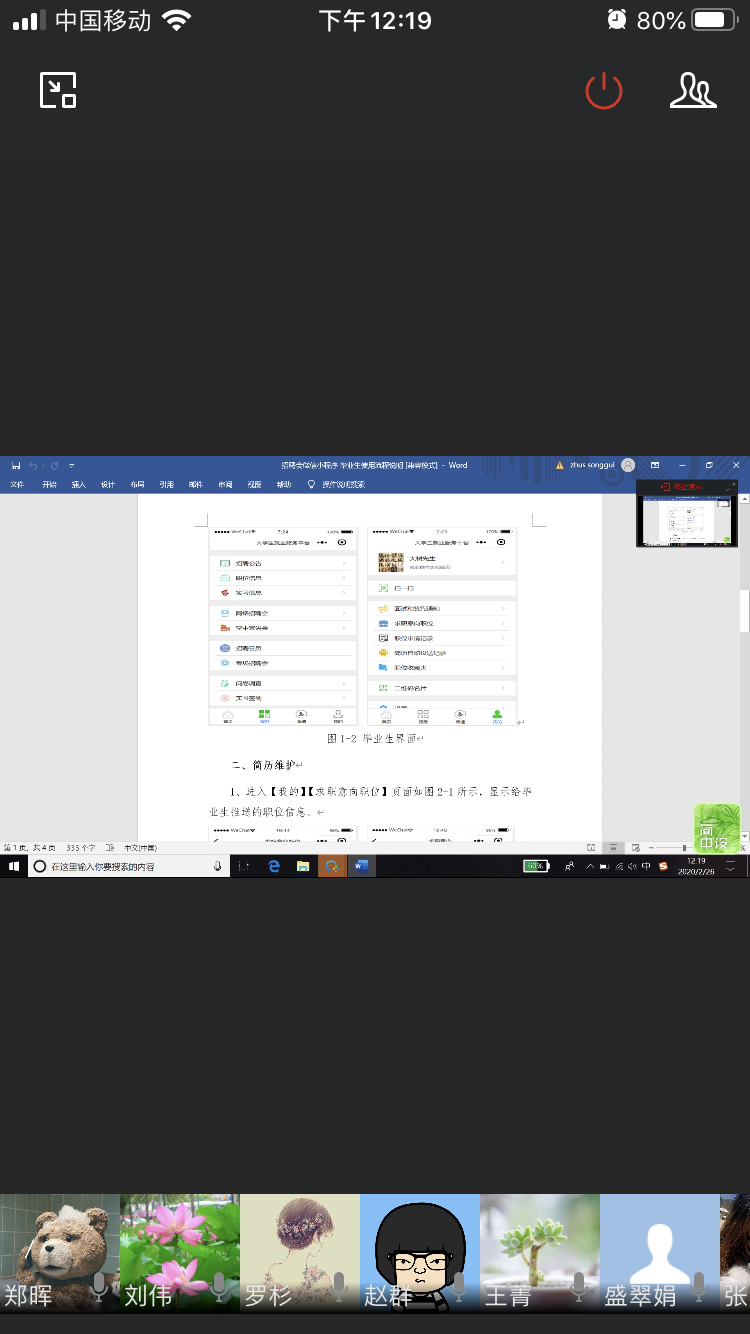The height and width of the screenshot is (1334, 750).
Task: Tap the microphone icon on 刘伟's tile
Action: coord(219,1287)
